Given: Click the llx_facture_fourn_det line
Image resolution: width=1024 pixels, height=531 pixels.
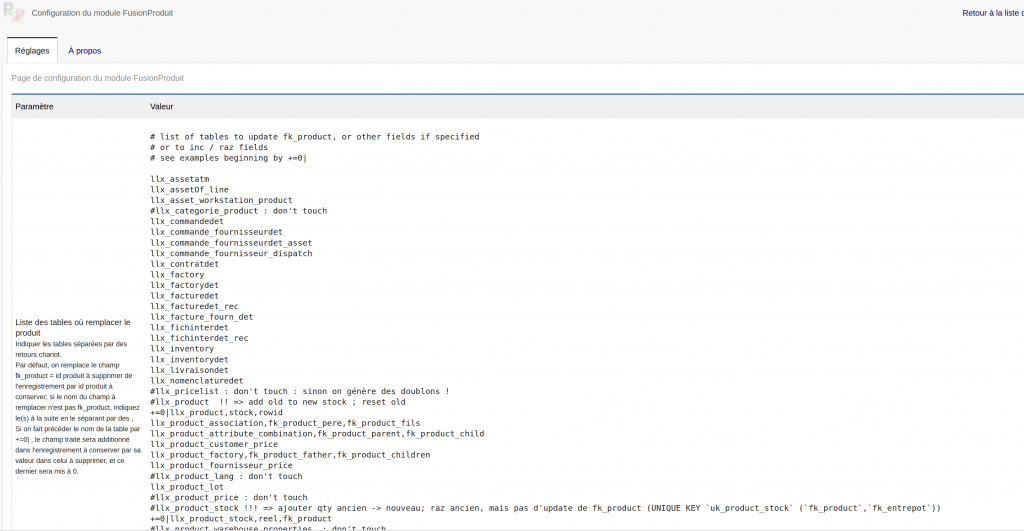Looking at the screenshot, I should [202, 317].
